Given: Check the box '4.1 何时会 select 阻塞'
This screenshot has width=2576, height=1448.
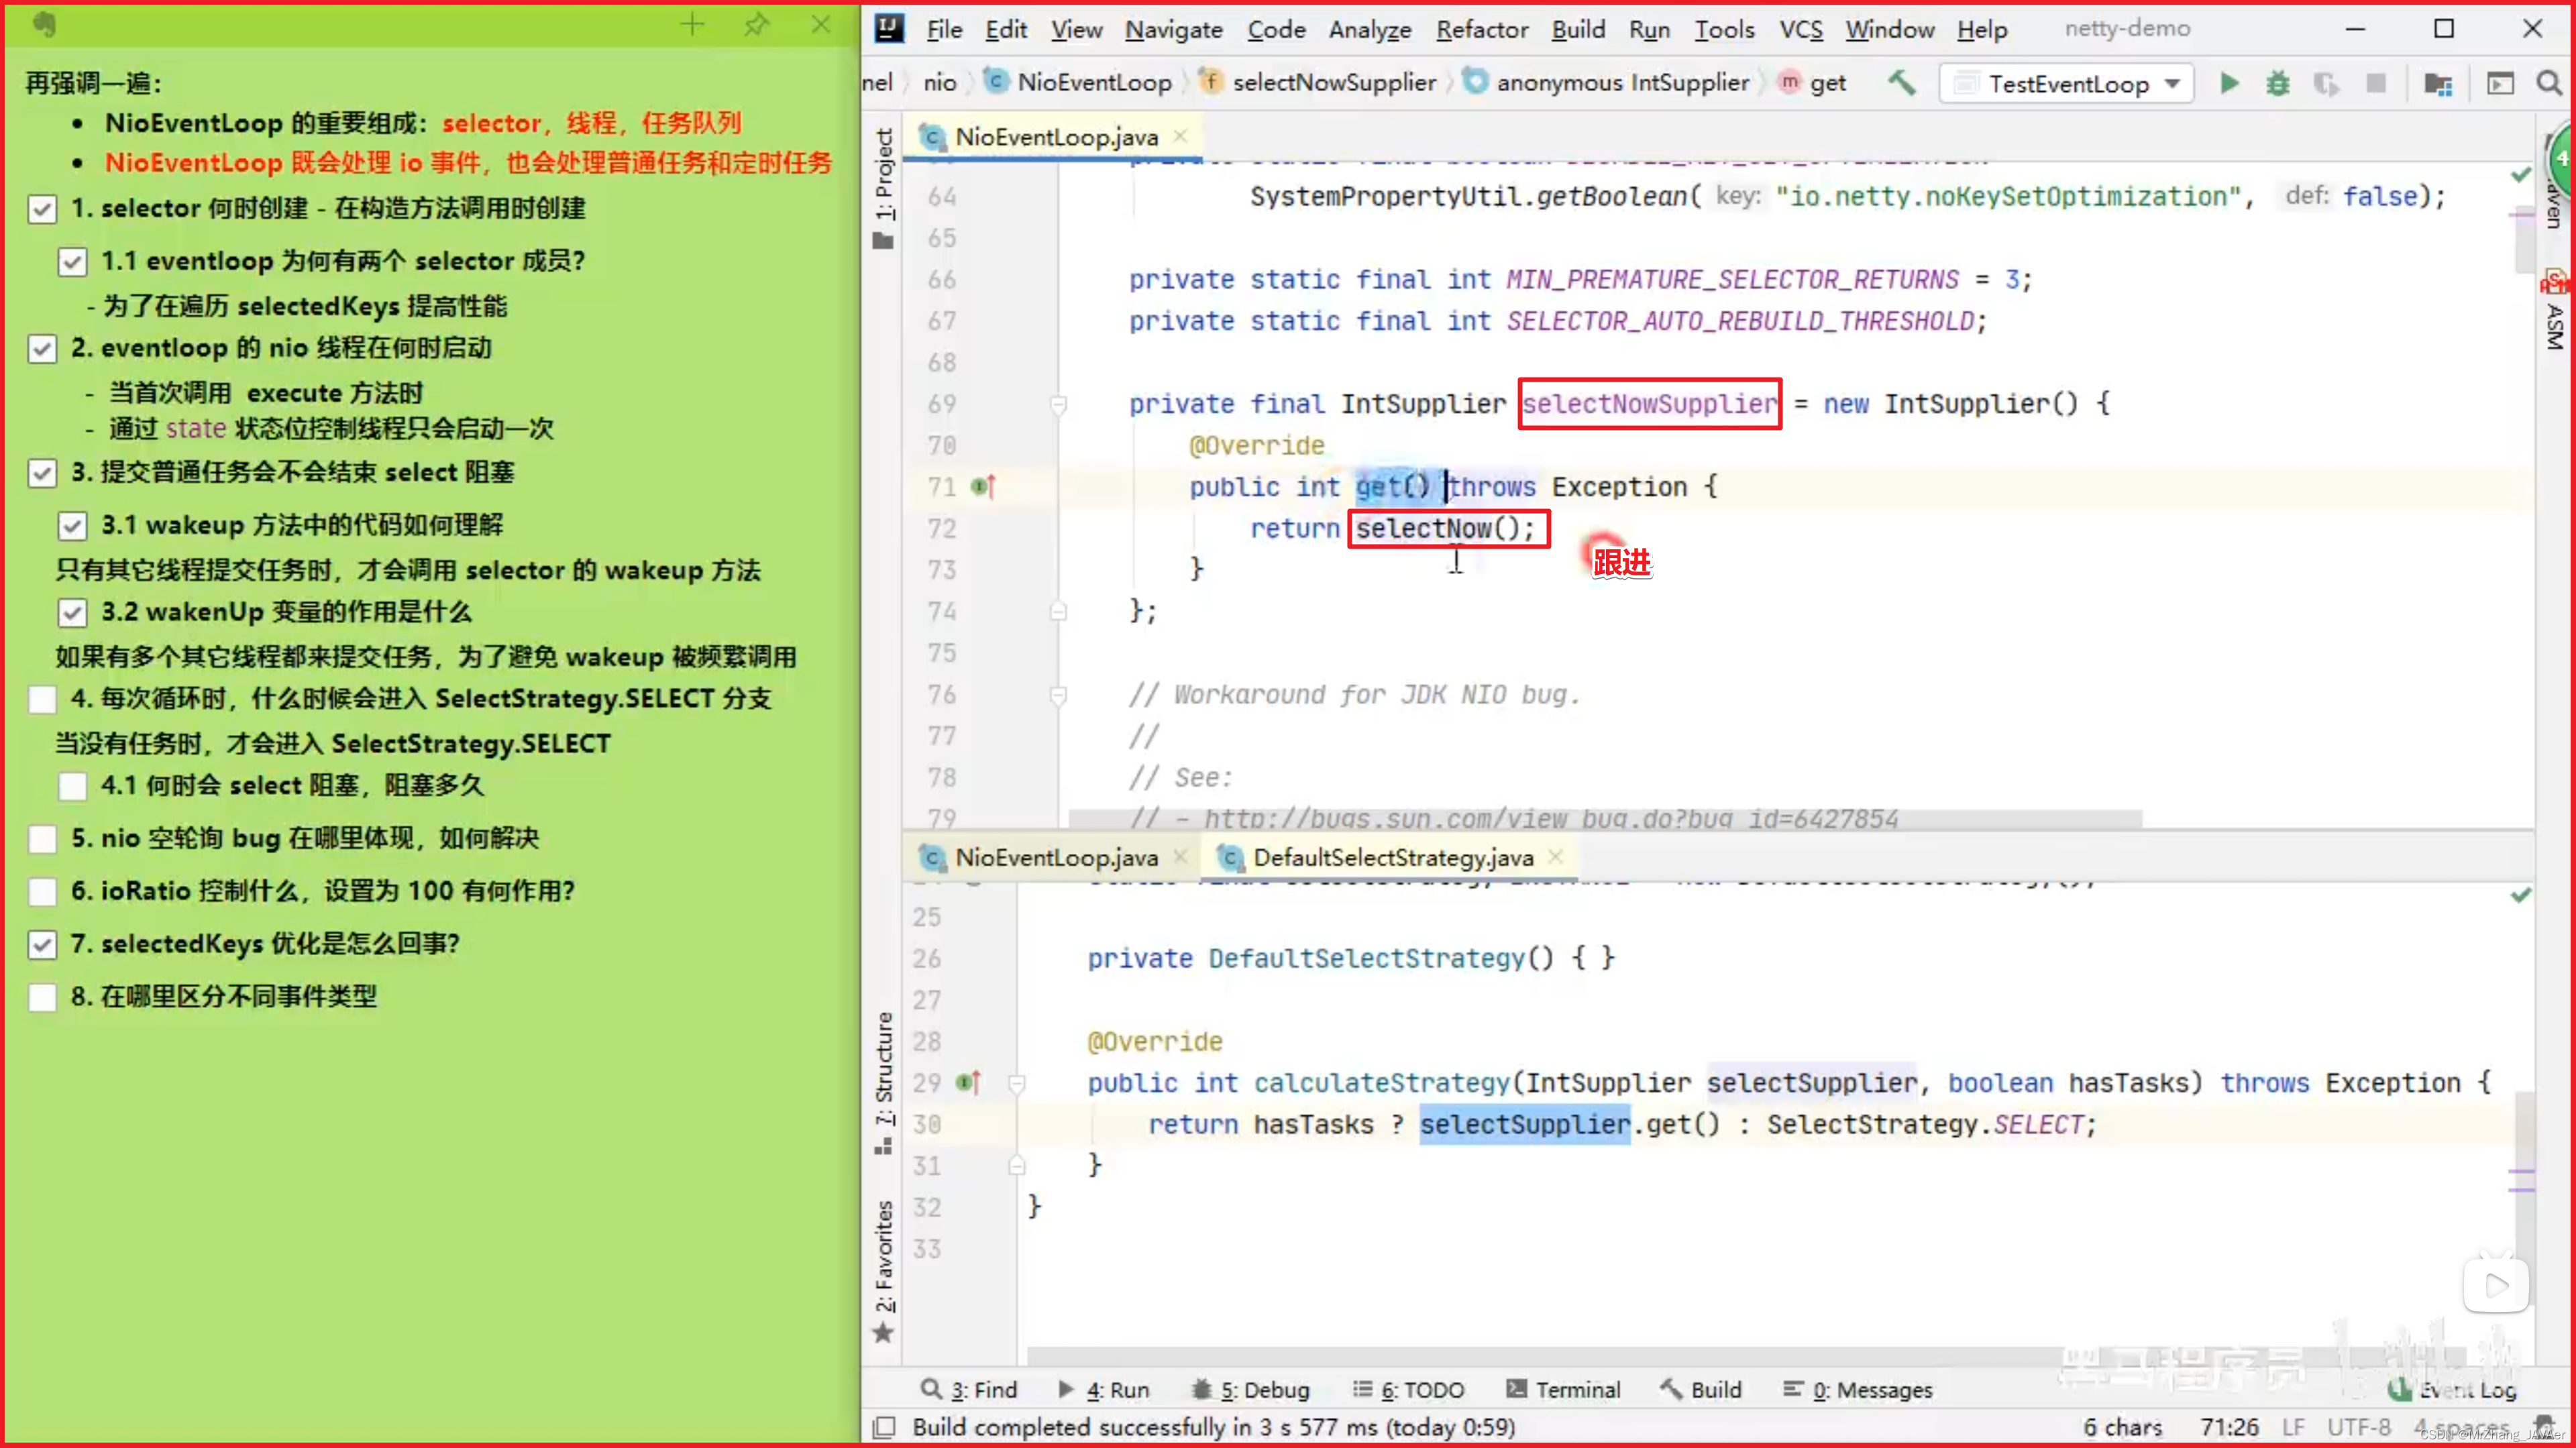Looking at the screenshot, I should tap(72, 786).
